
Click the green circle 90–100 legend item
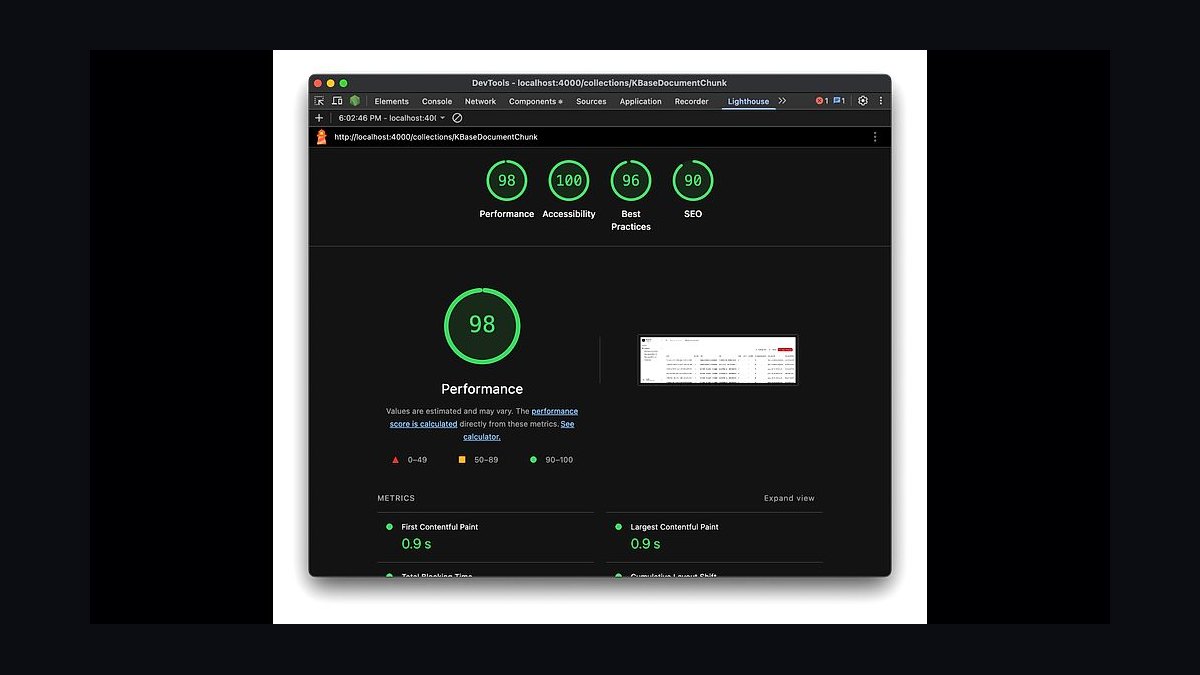tap(551, 460)
